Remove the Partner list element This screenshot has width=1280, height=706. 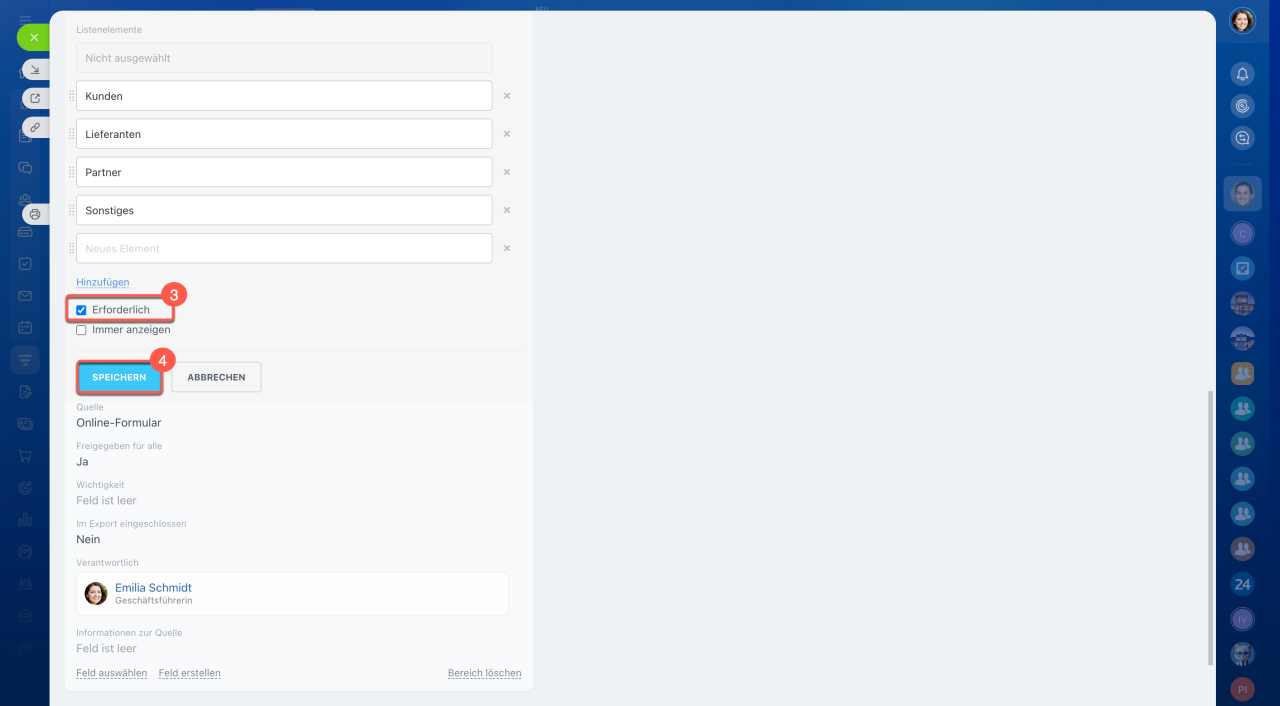pos(507,172)
